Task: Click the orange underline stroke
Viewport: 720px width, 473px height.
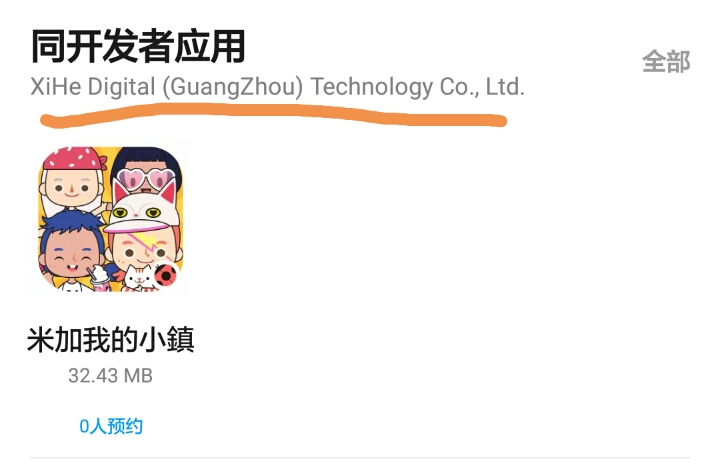Action: pyautogui.click(x=274, y=116)
